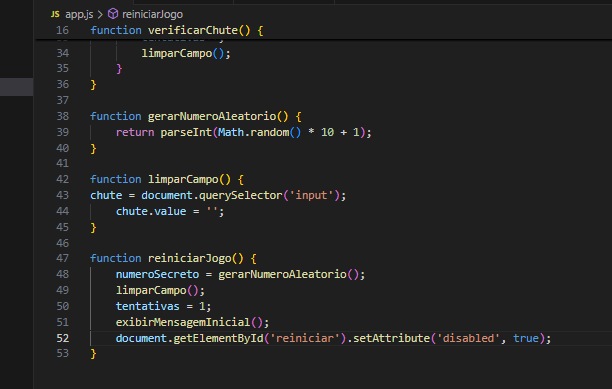Click the true keyword on line 52
The image size is (612, 389).
point(526,338)
